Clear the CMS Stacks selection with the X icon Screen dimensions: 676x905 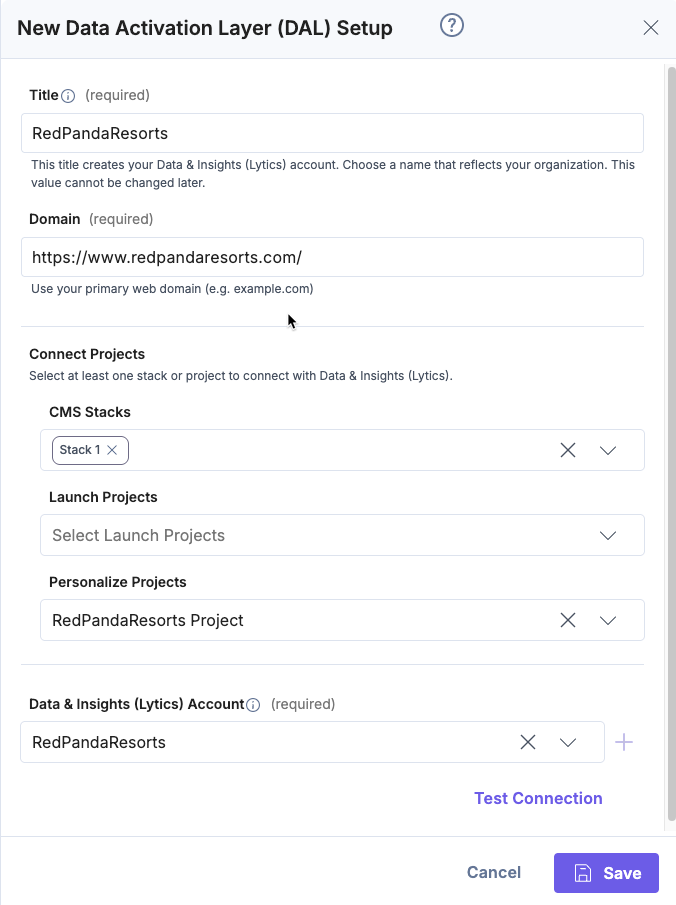568,450
